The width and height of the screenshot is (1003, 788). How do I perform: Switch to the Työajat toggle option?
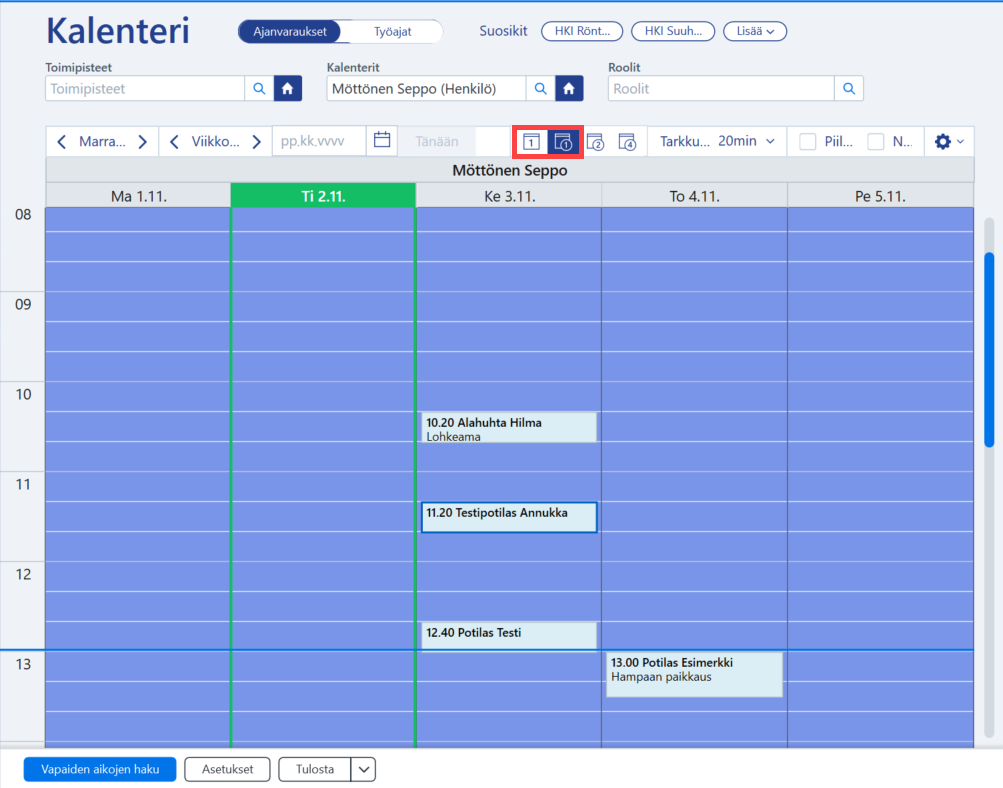[x=392, y=31]
